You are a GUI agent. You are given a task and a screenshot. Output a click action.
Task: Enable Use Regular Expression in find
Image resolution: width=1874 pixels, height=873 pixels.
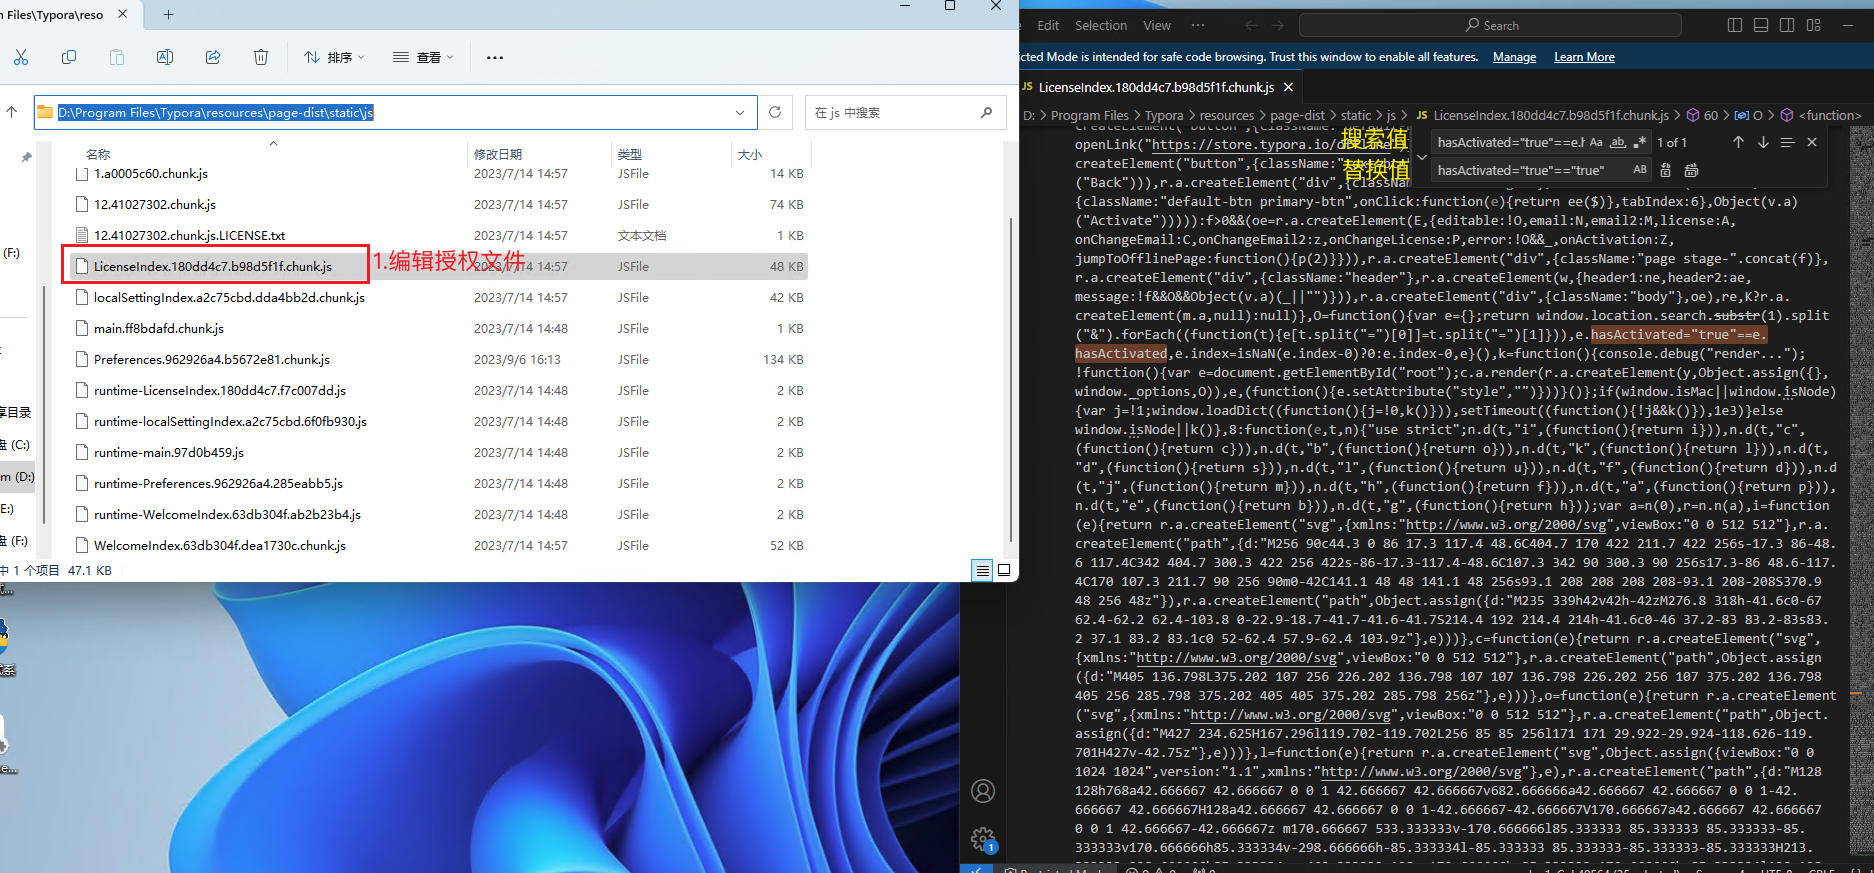1639,143
